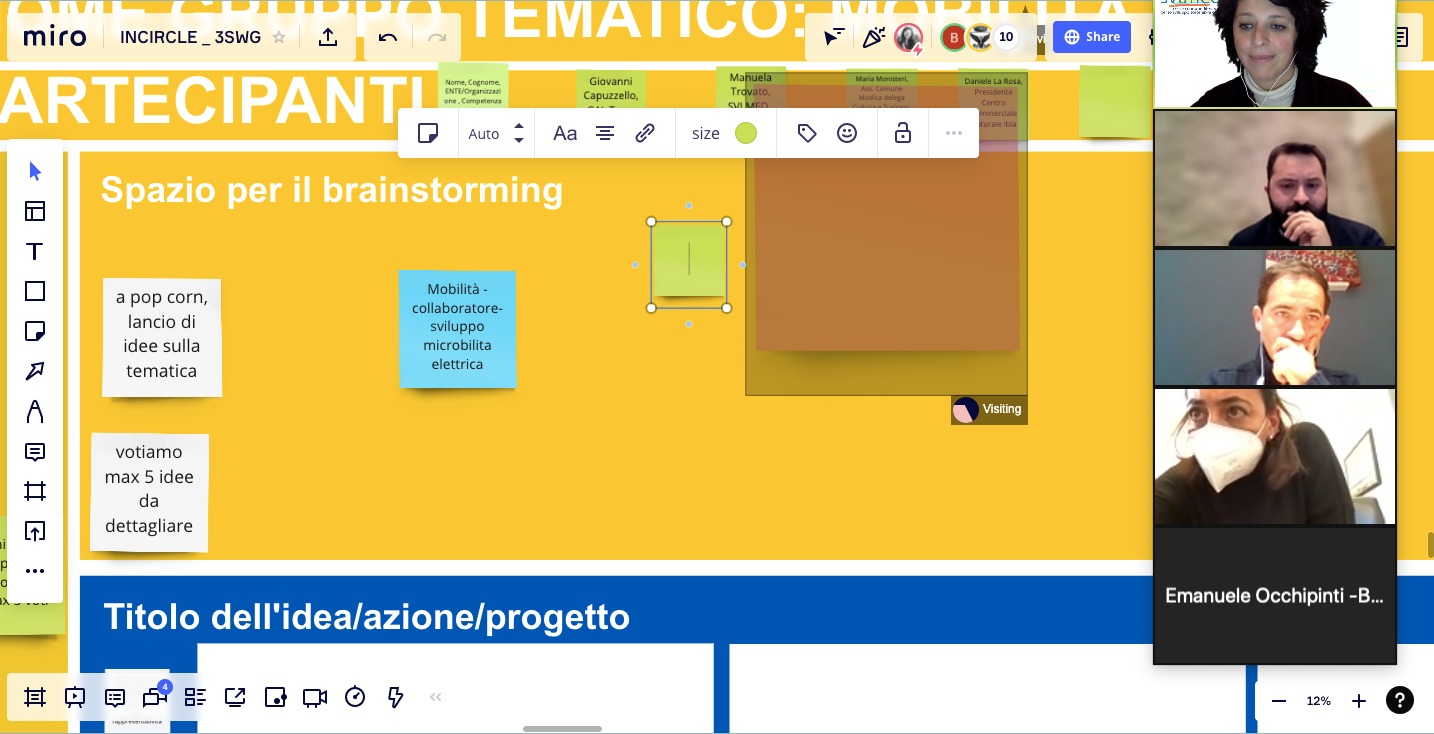The height and width of the screenshot is (734, 1434).
Task: Select Emanuele Occhipinti participant video tile
Action: (x=1275, y=595)
